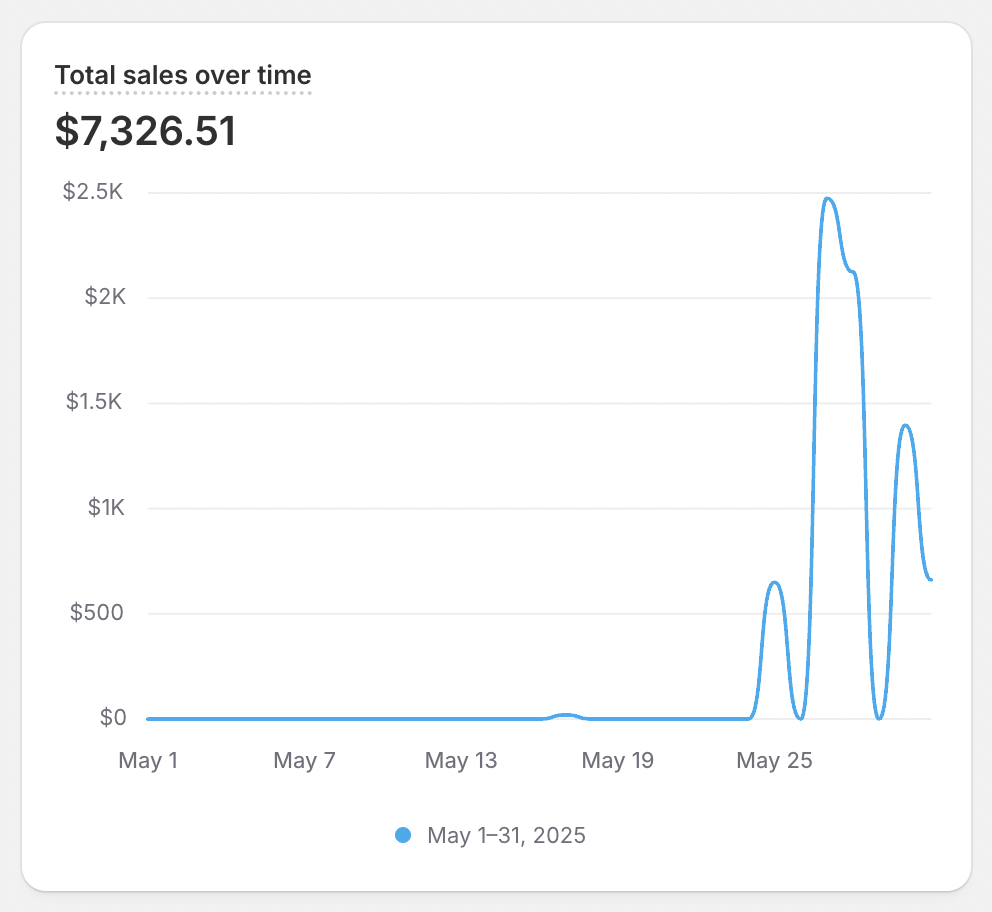Image resolution: width=992 pixels, height=912 pixels.
Task: Click the sales peak near $1.4K
Action: 906,425
